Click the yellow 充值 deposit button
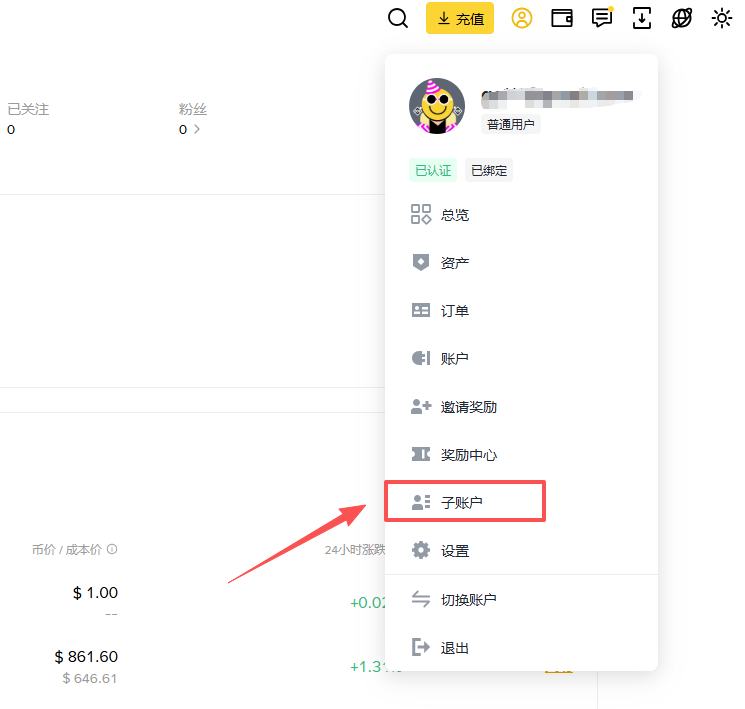 [459, 18]
